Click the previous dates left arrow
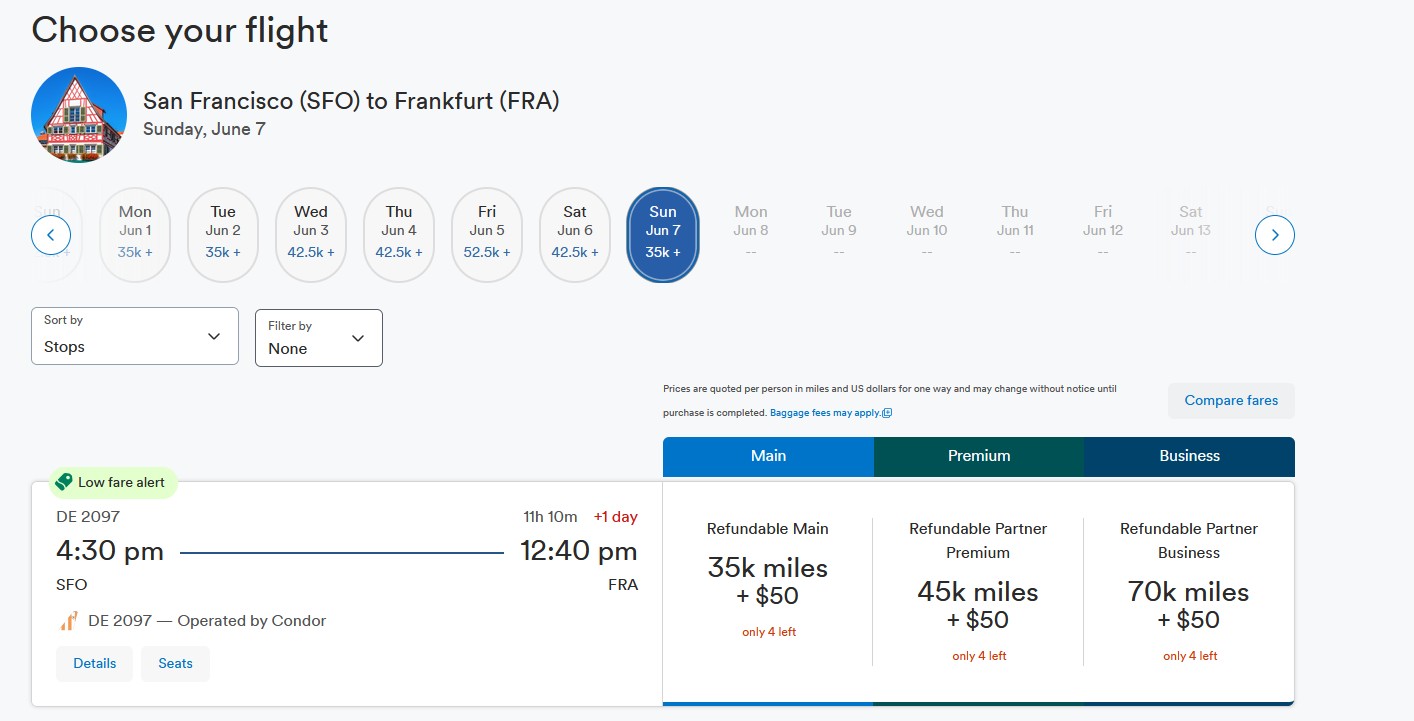The height and width of the screenshot is (721, 1414). (51, 236)
